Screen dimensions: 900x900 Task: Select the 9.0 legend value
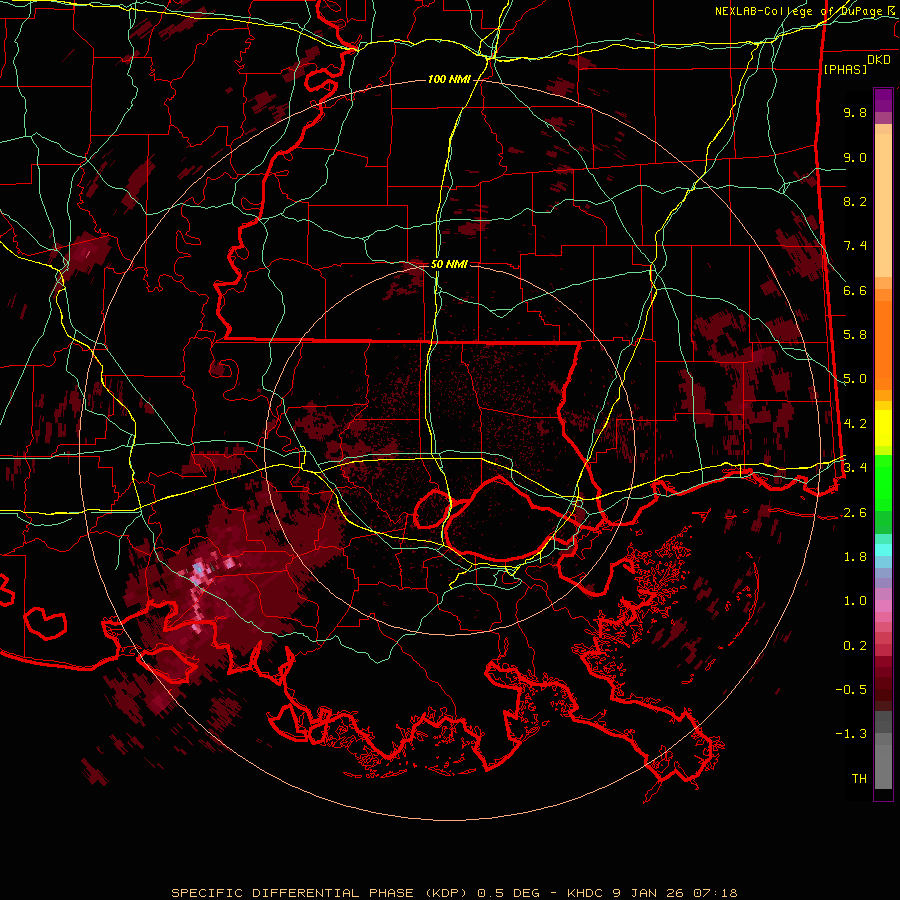click(x=855, y=157)
